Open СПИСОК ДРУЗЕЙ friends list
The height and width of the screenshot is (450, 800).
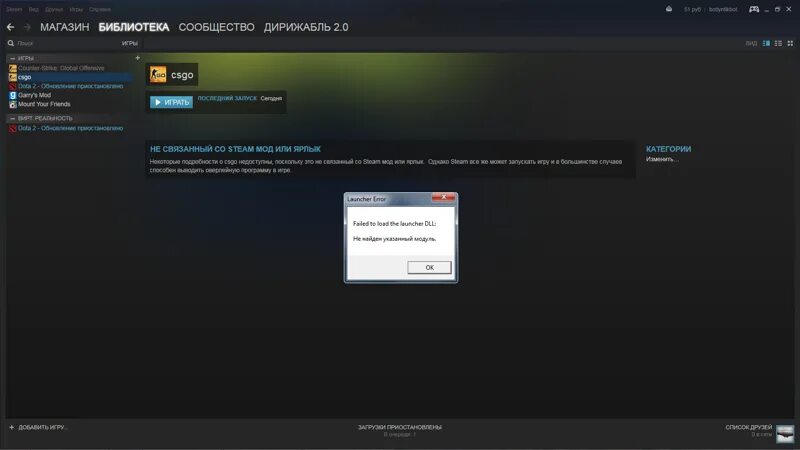tap(748, 427)
